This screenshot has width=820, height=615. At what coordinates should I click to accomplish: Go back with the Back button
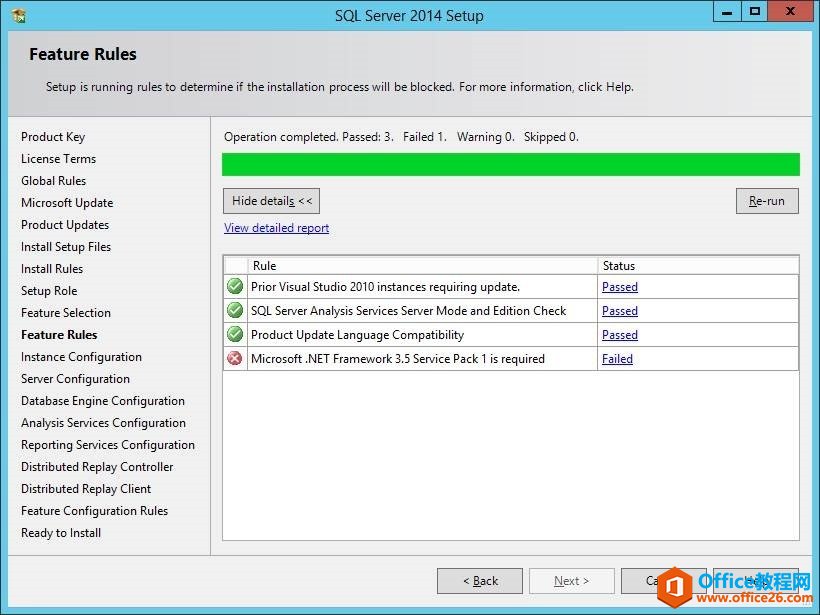tap(480, 580)
